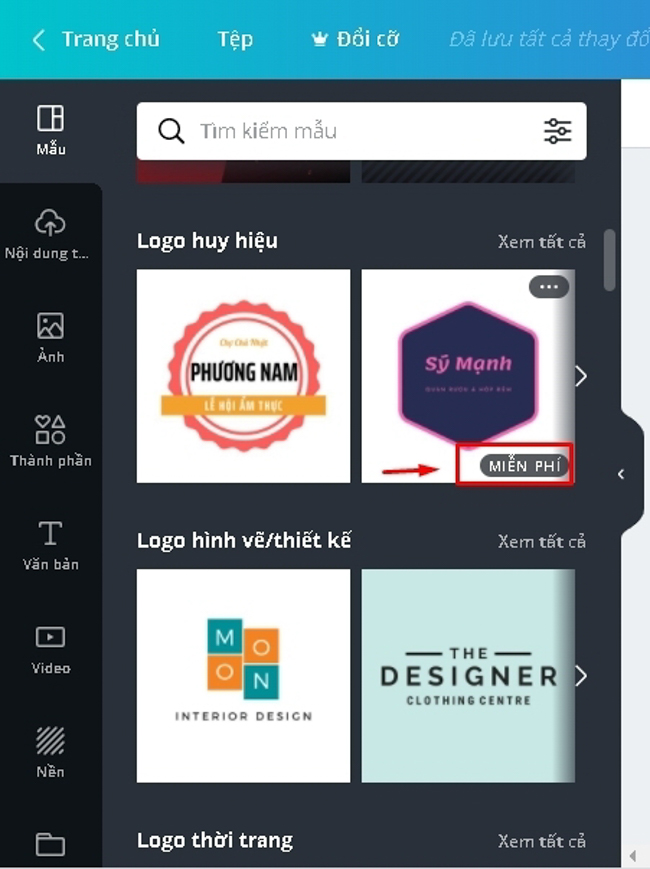Open the Nền background panel
Screen dimensions: 650x869
(50, 753)
